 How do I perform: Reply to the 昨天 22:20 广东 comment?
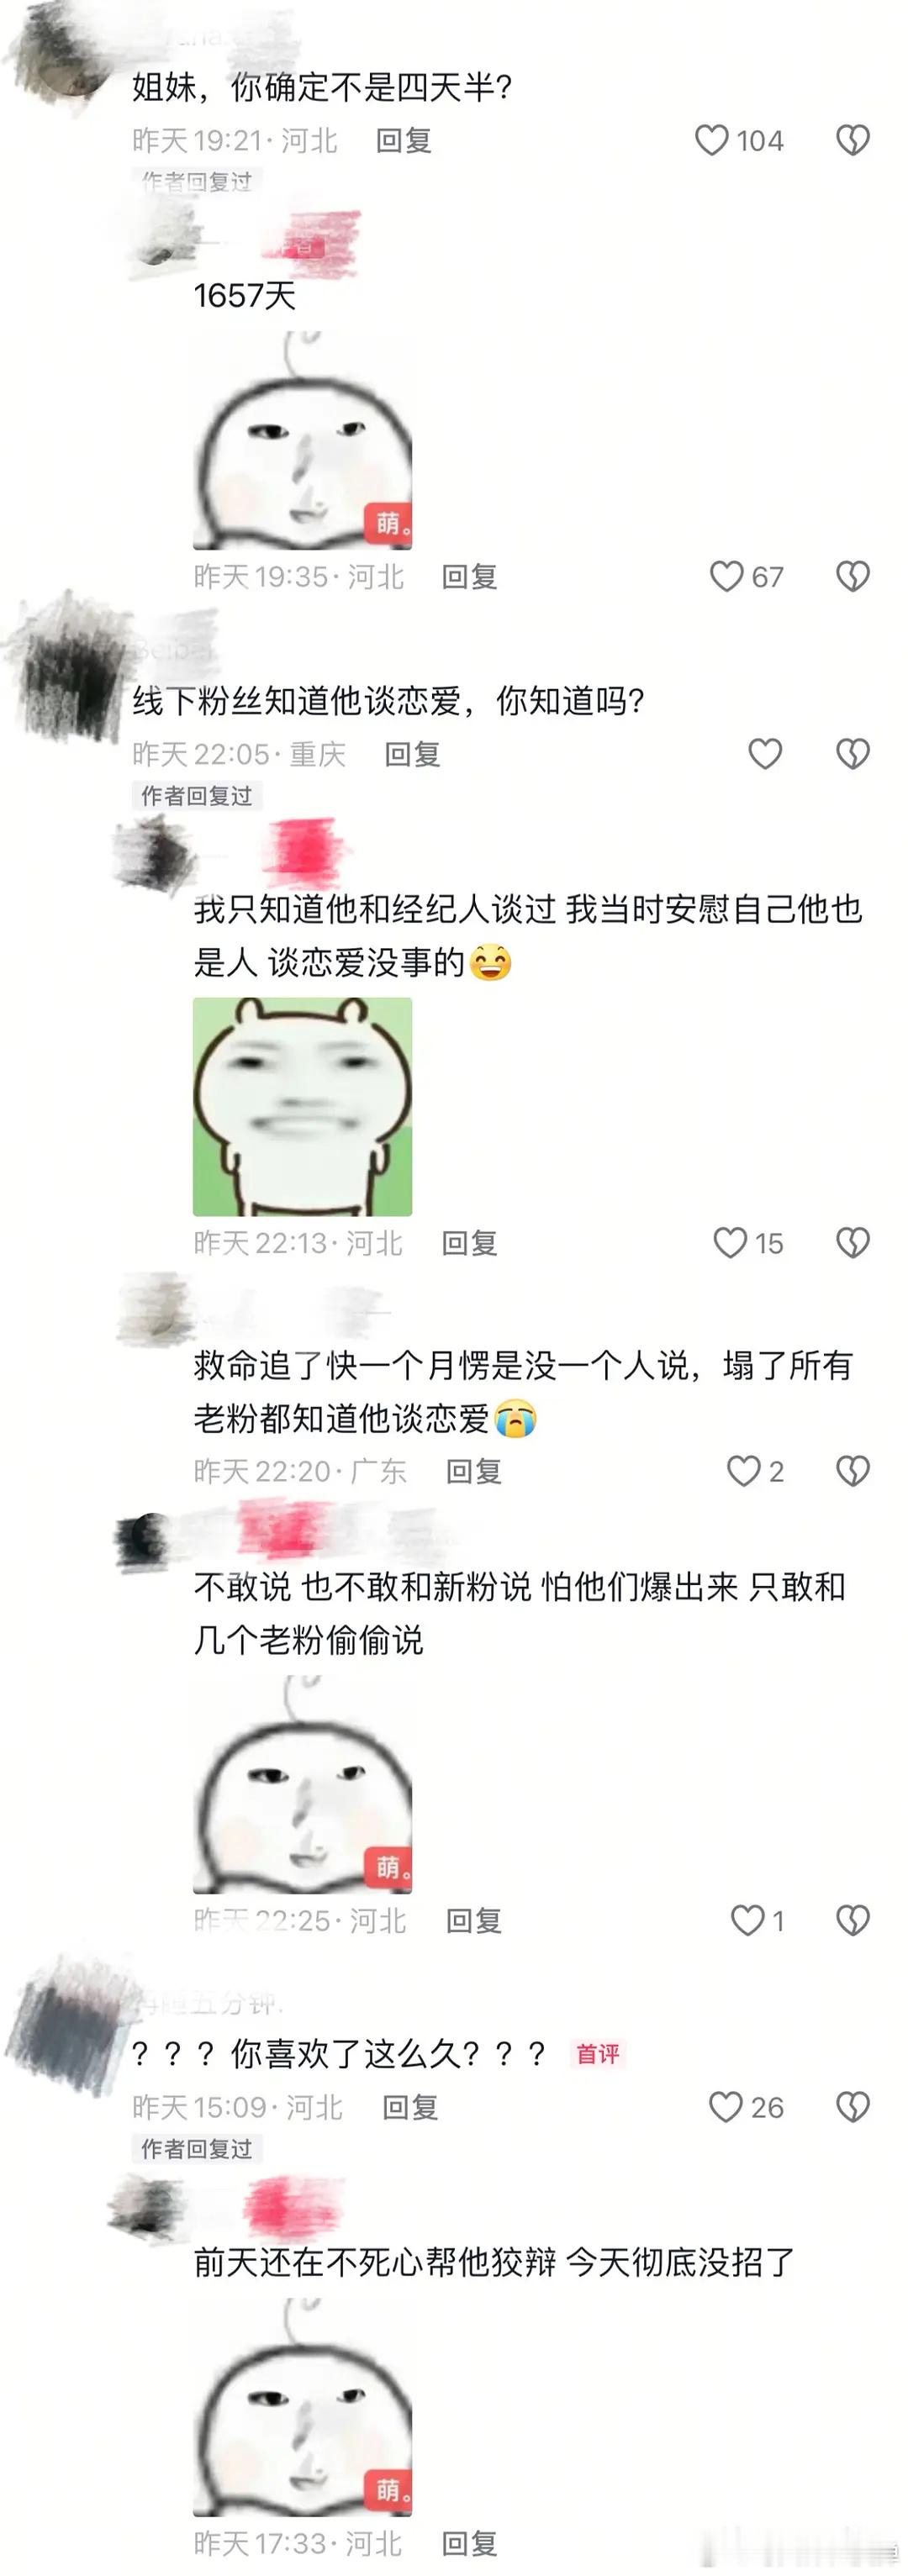pos(473,1471)
